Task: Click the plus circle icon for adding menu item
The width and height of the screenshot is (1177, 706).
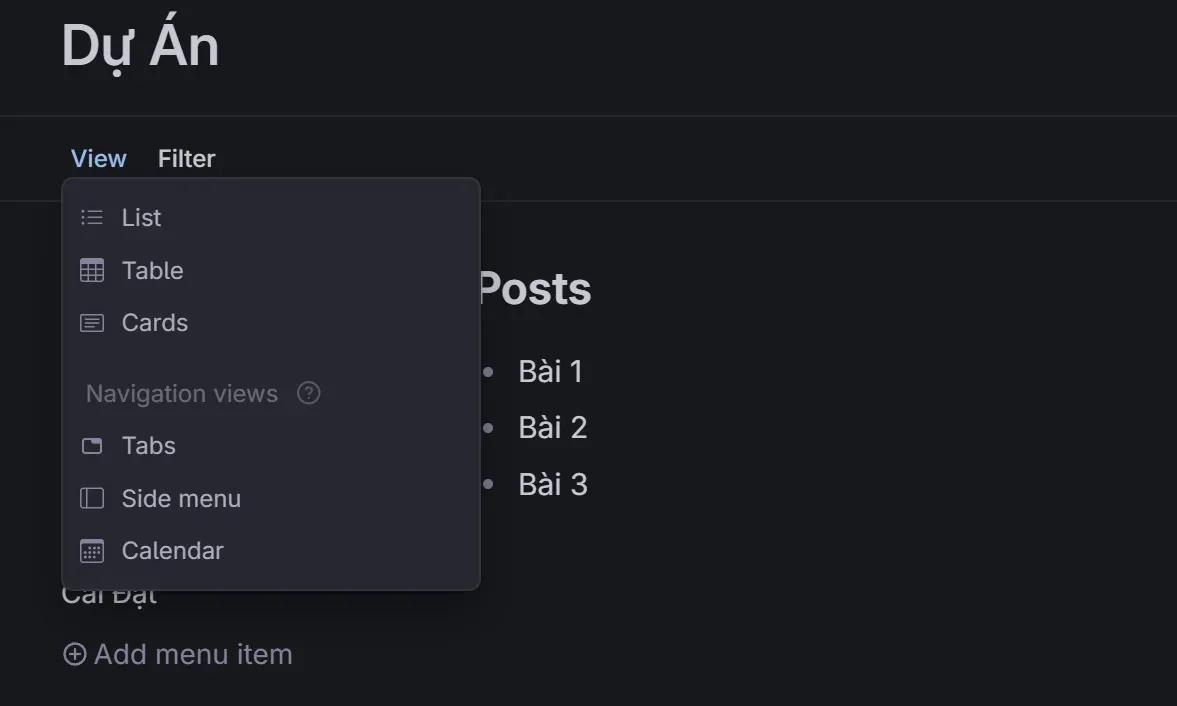Action: [x=74, y=654]
